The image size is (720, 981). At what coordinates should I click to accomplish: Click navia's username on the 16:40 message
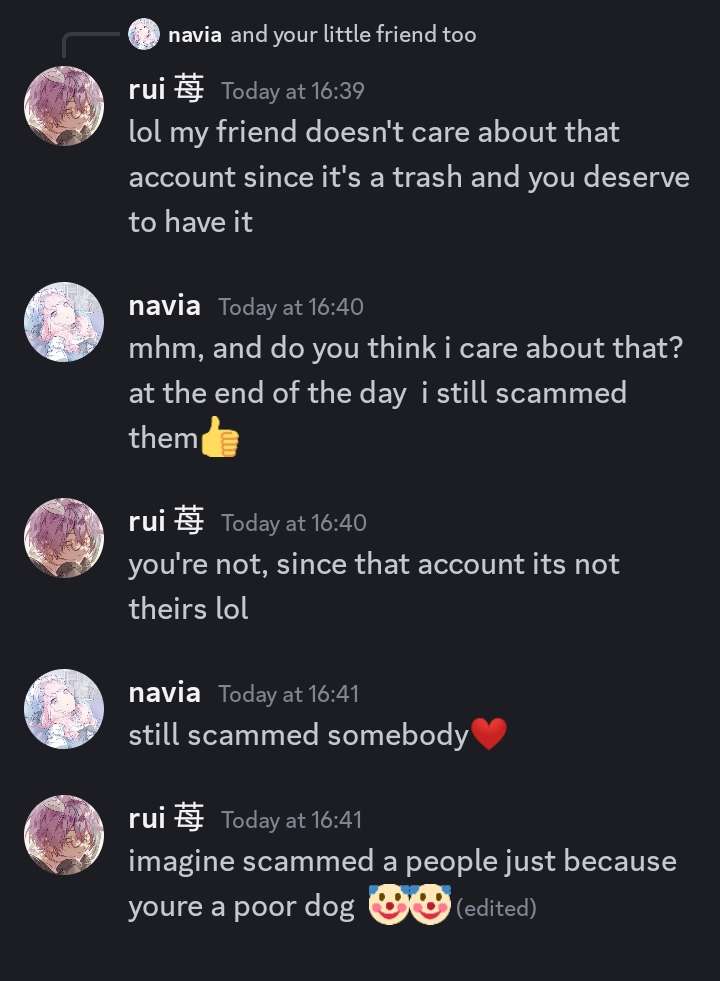(x=164, y=306)
